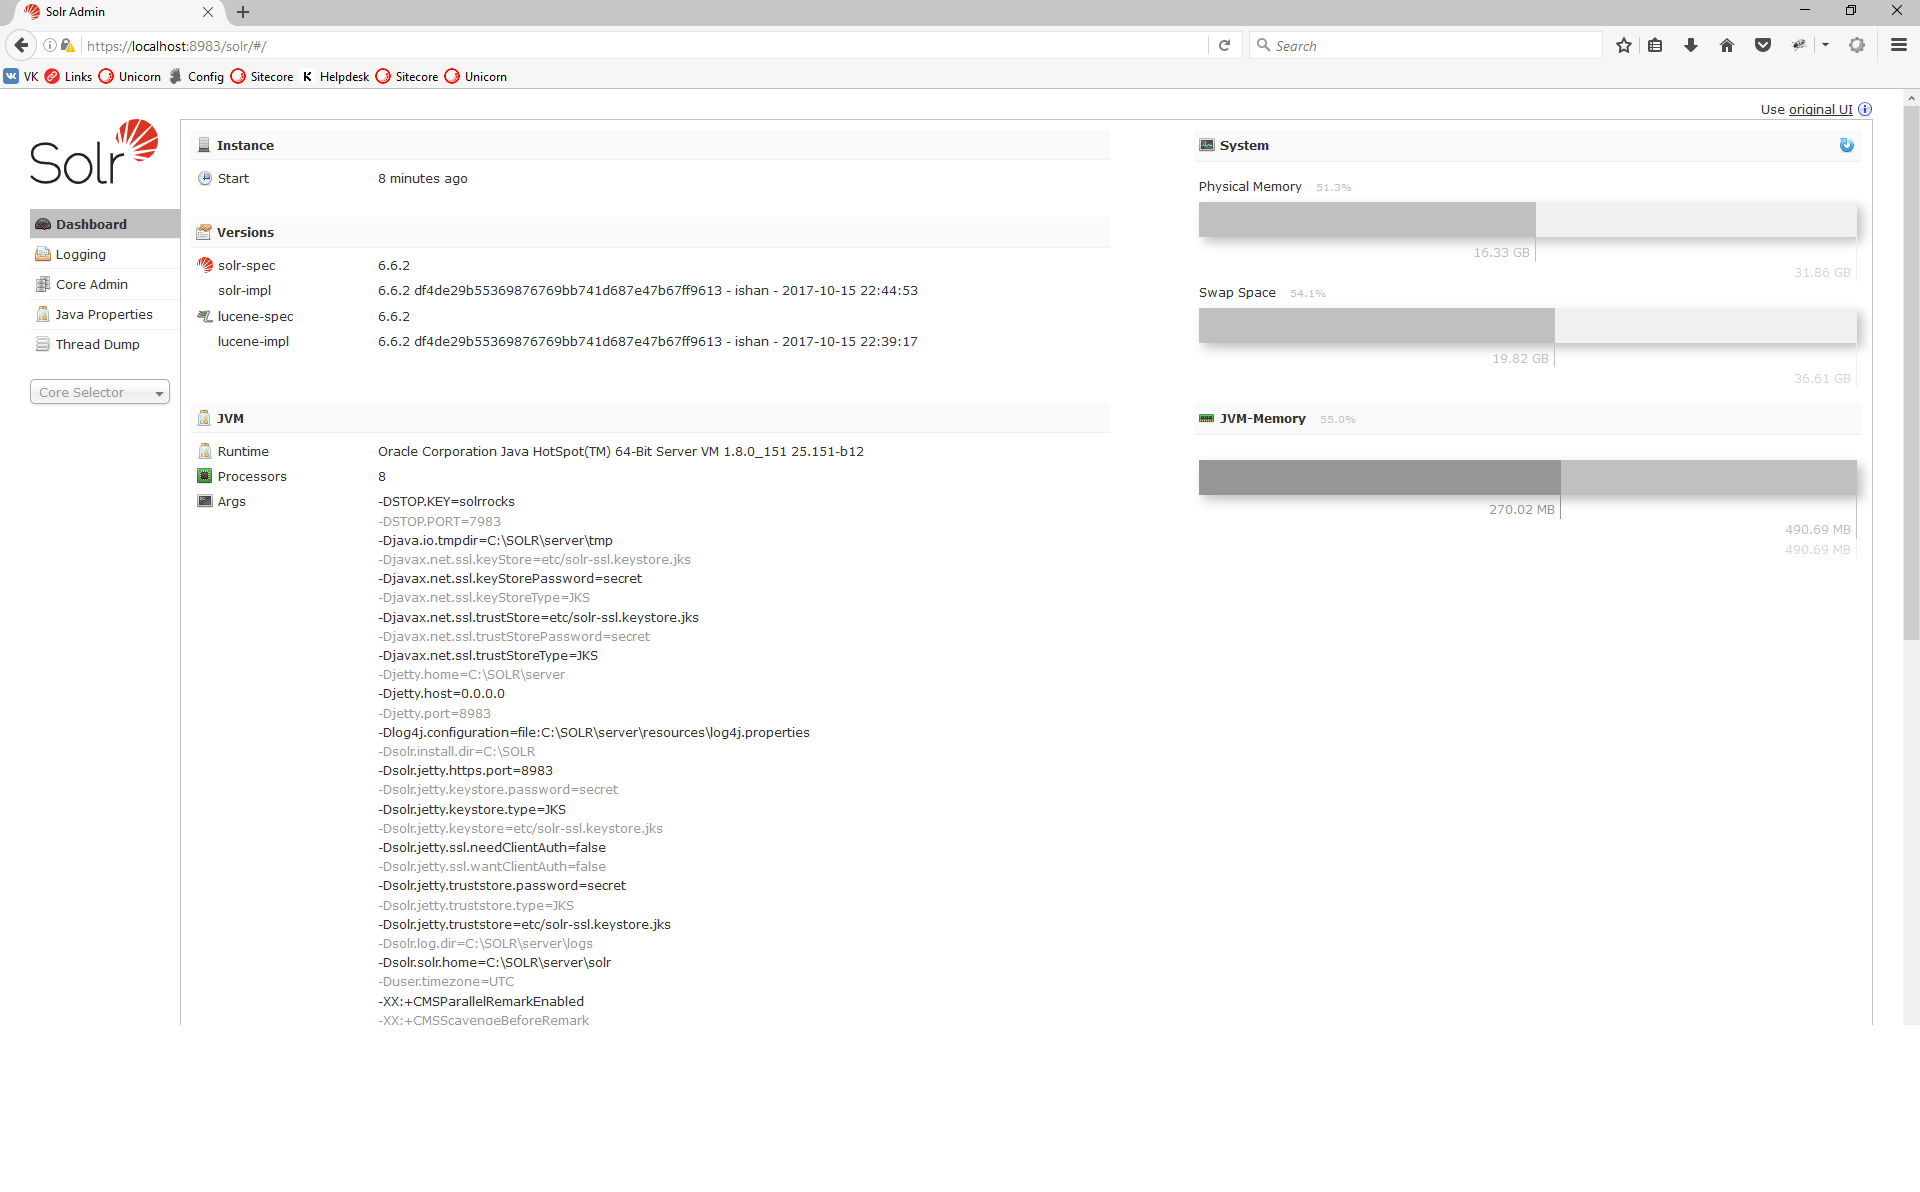
Task: Select Java Properties in sidebar
Action: pyautogui.click(x=104, y=314)
